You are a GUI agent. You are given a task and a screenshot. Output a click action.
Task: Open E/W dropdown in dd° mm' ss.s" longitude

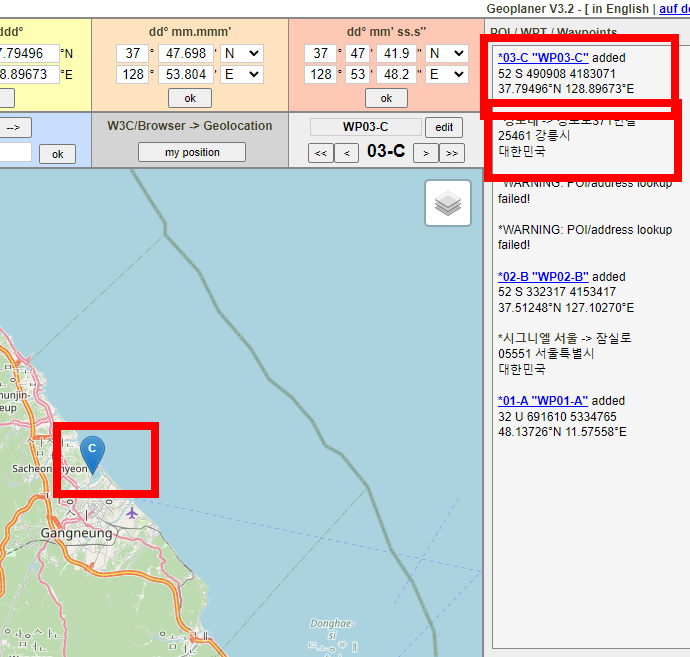[x=447, y=74]
